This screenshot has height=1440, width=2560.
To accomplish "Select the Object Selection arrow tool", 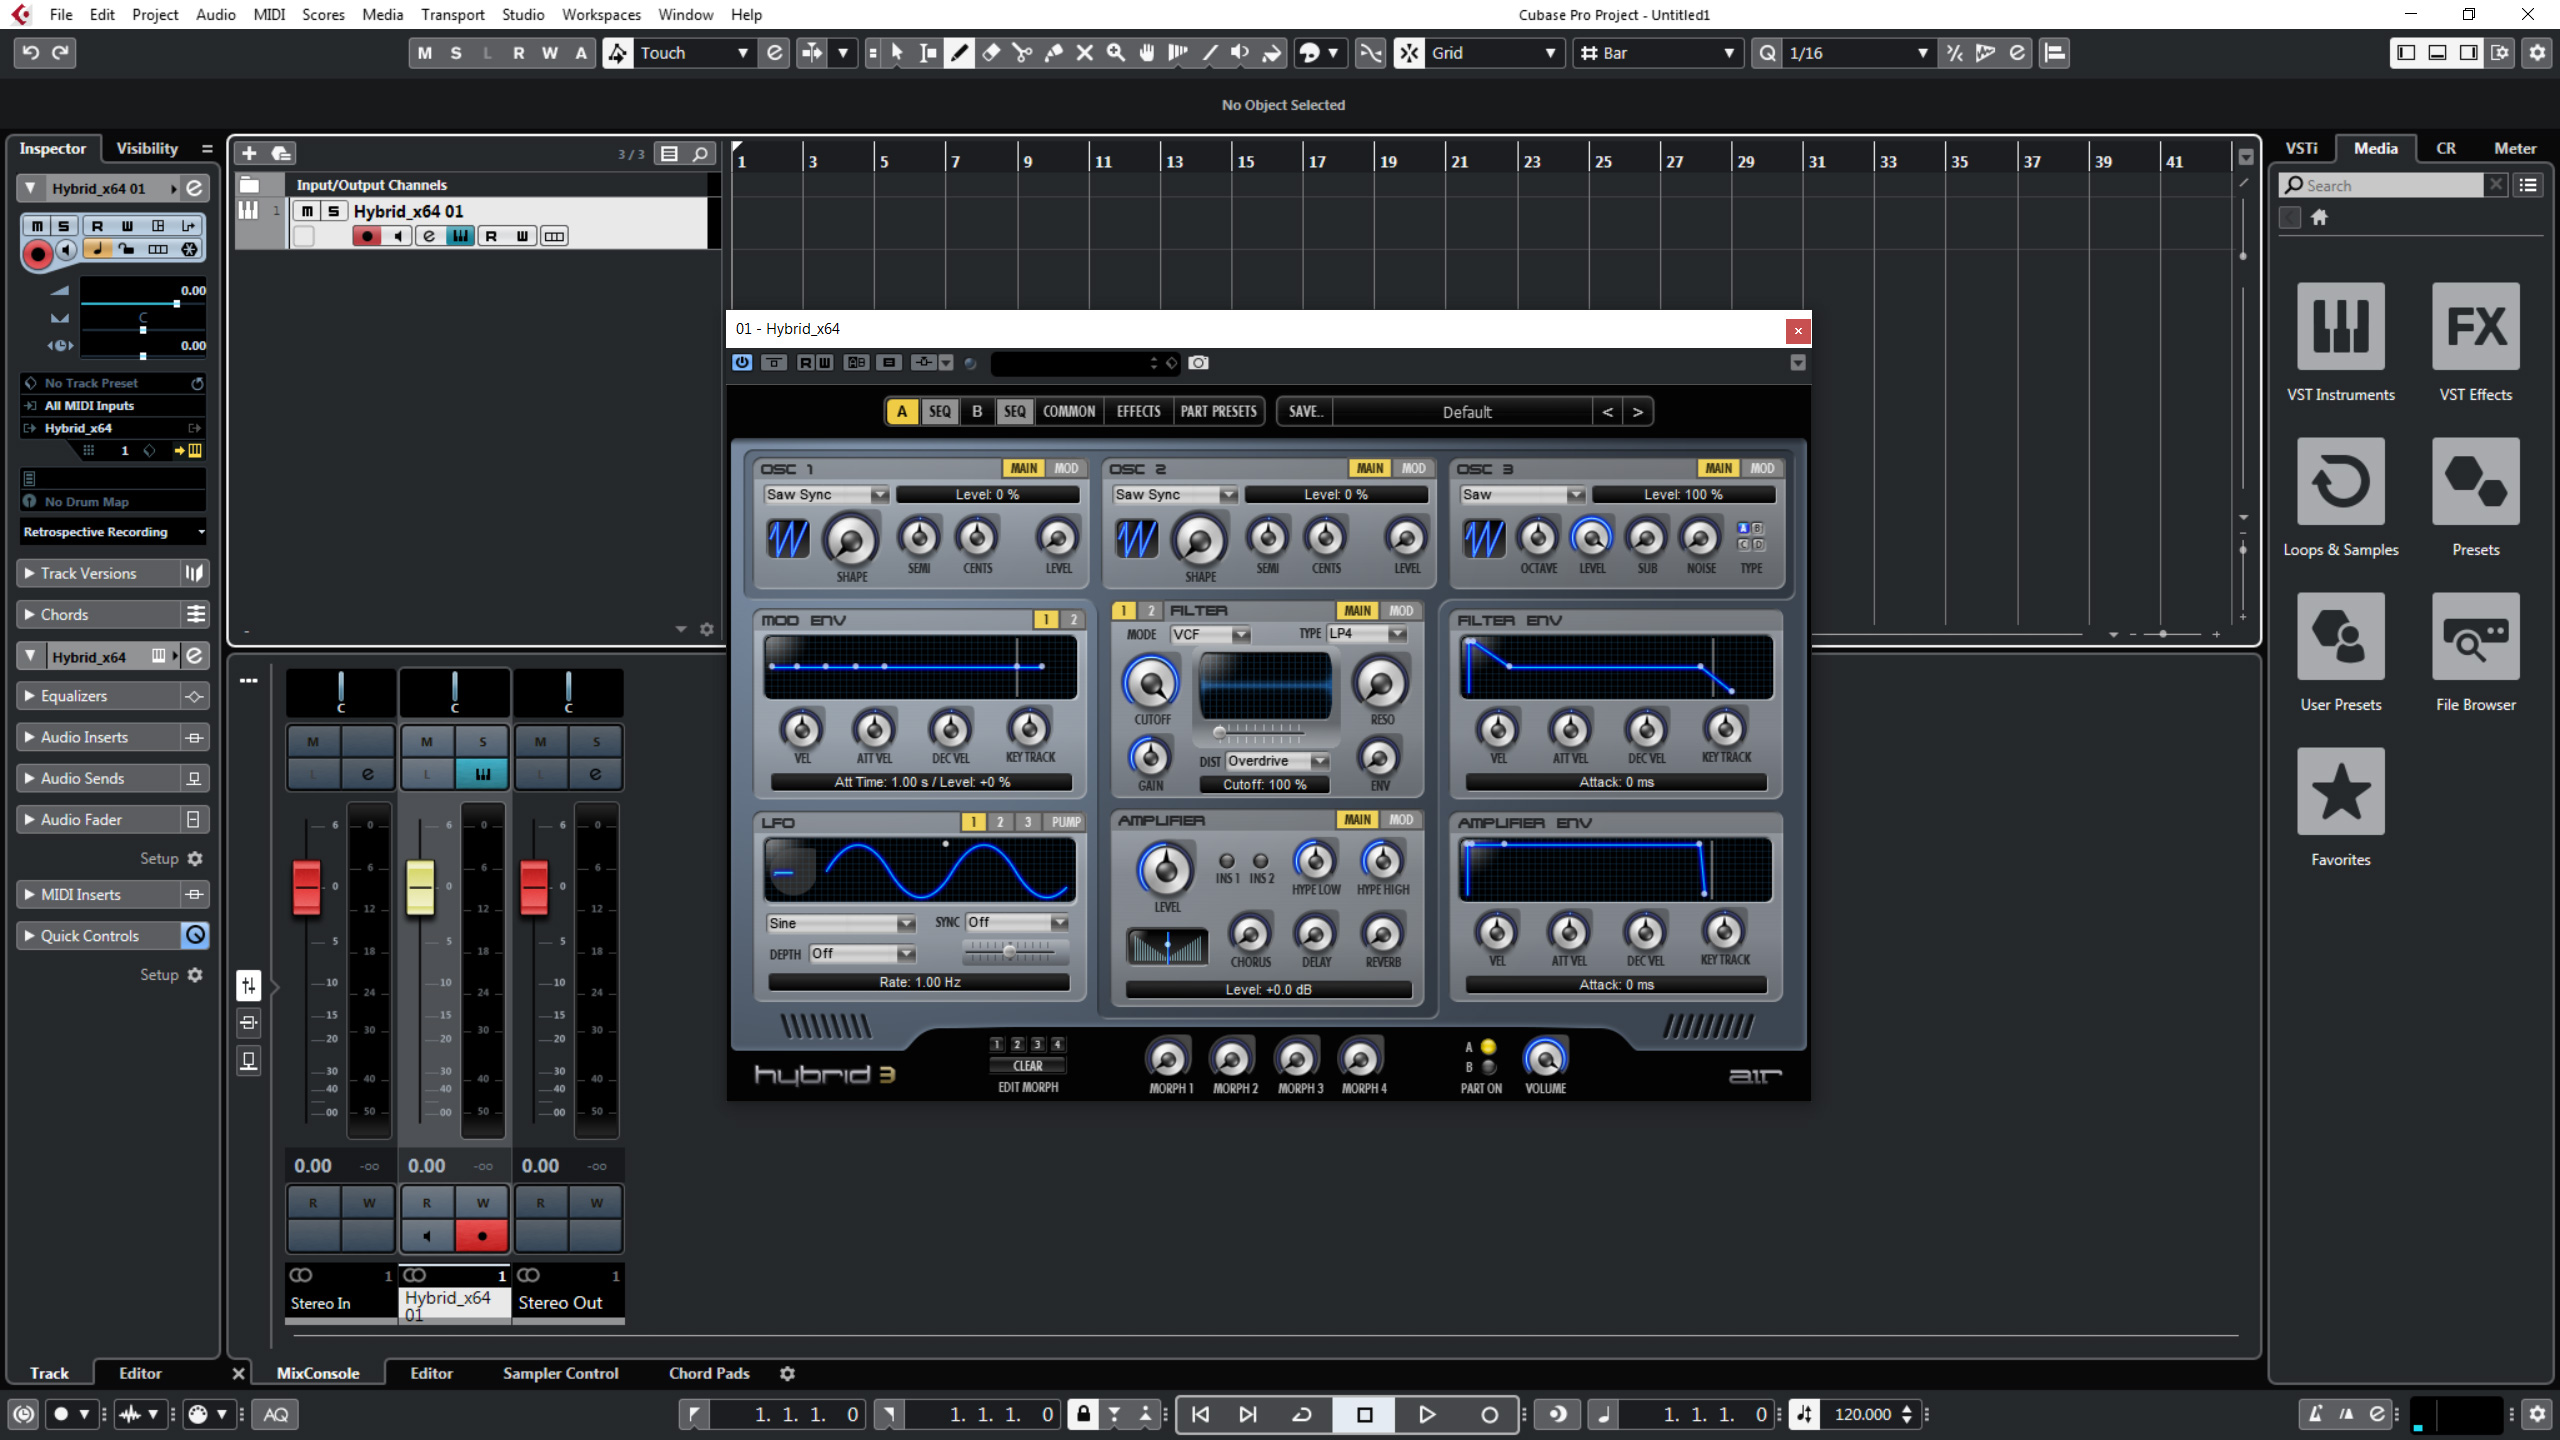I will 897,53.
